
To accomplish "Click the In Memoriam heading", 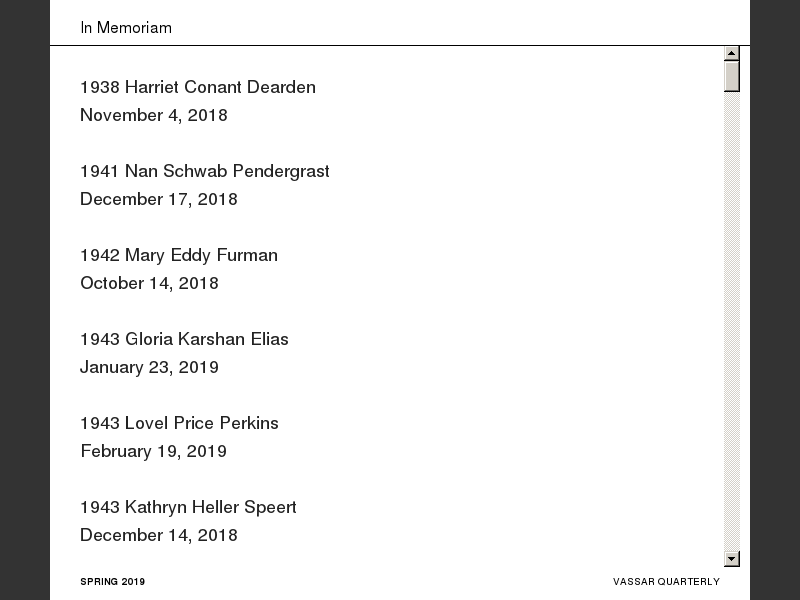I will coord(126,28).
